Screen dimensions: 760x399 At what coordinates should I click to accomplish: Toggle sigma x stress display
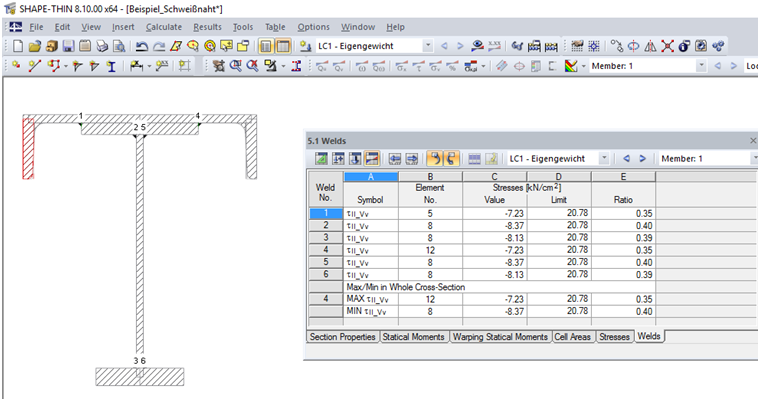click(401, 65)
